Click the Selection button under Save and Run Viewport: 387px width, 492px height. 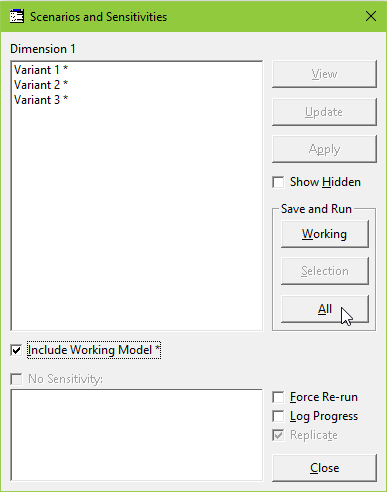click(325, 271)
